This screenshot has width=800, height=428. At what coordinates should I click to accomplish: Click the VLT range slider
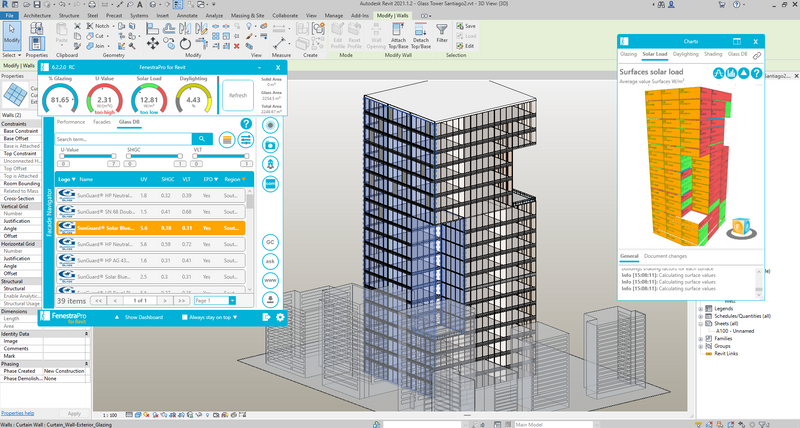221,156
